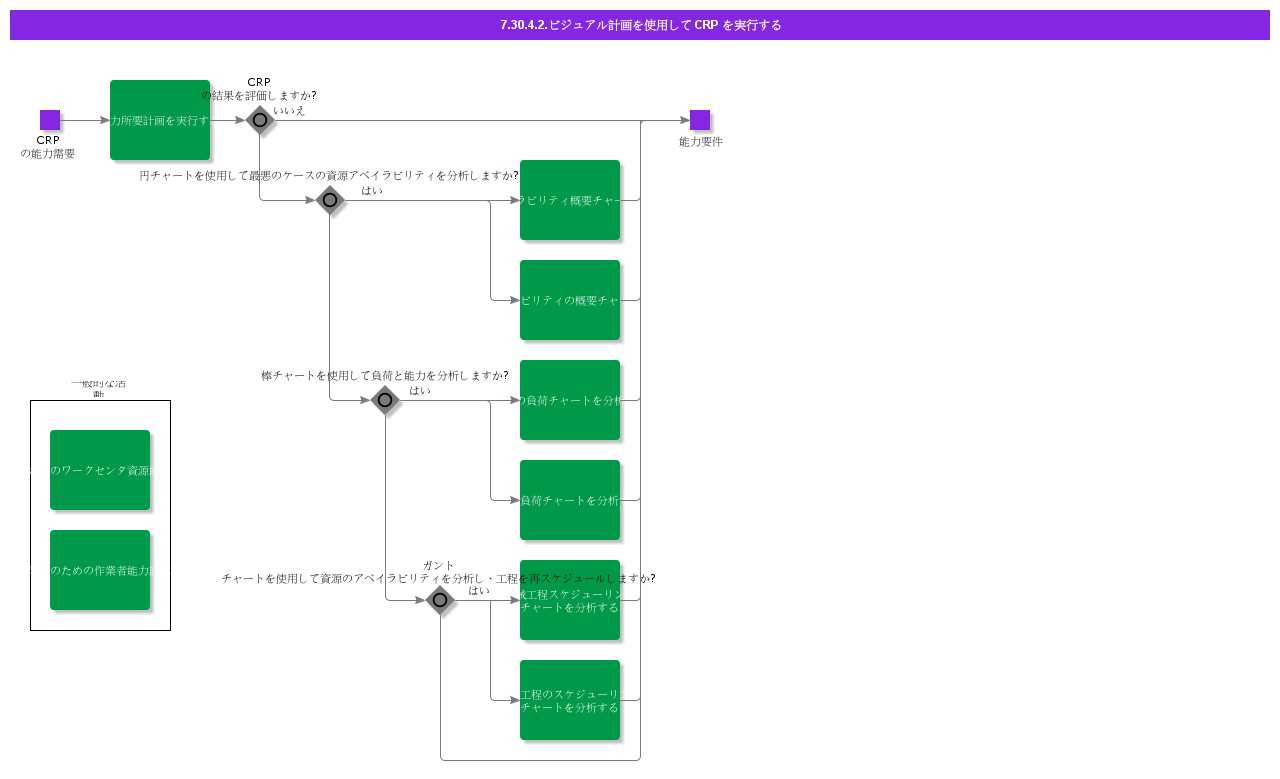Image resolution: width=1280 pixels, height=779 pixels.
Task: Click the 一般的な活動 group label
Action: 99,388
